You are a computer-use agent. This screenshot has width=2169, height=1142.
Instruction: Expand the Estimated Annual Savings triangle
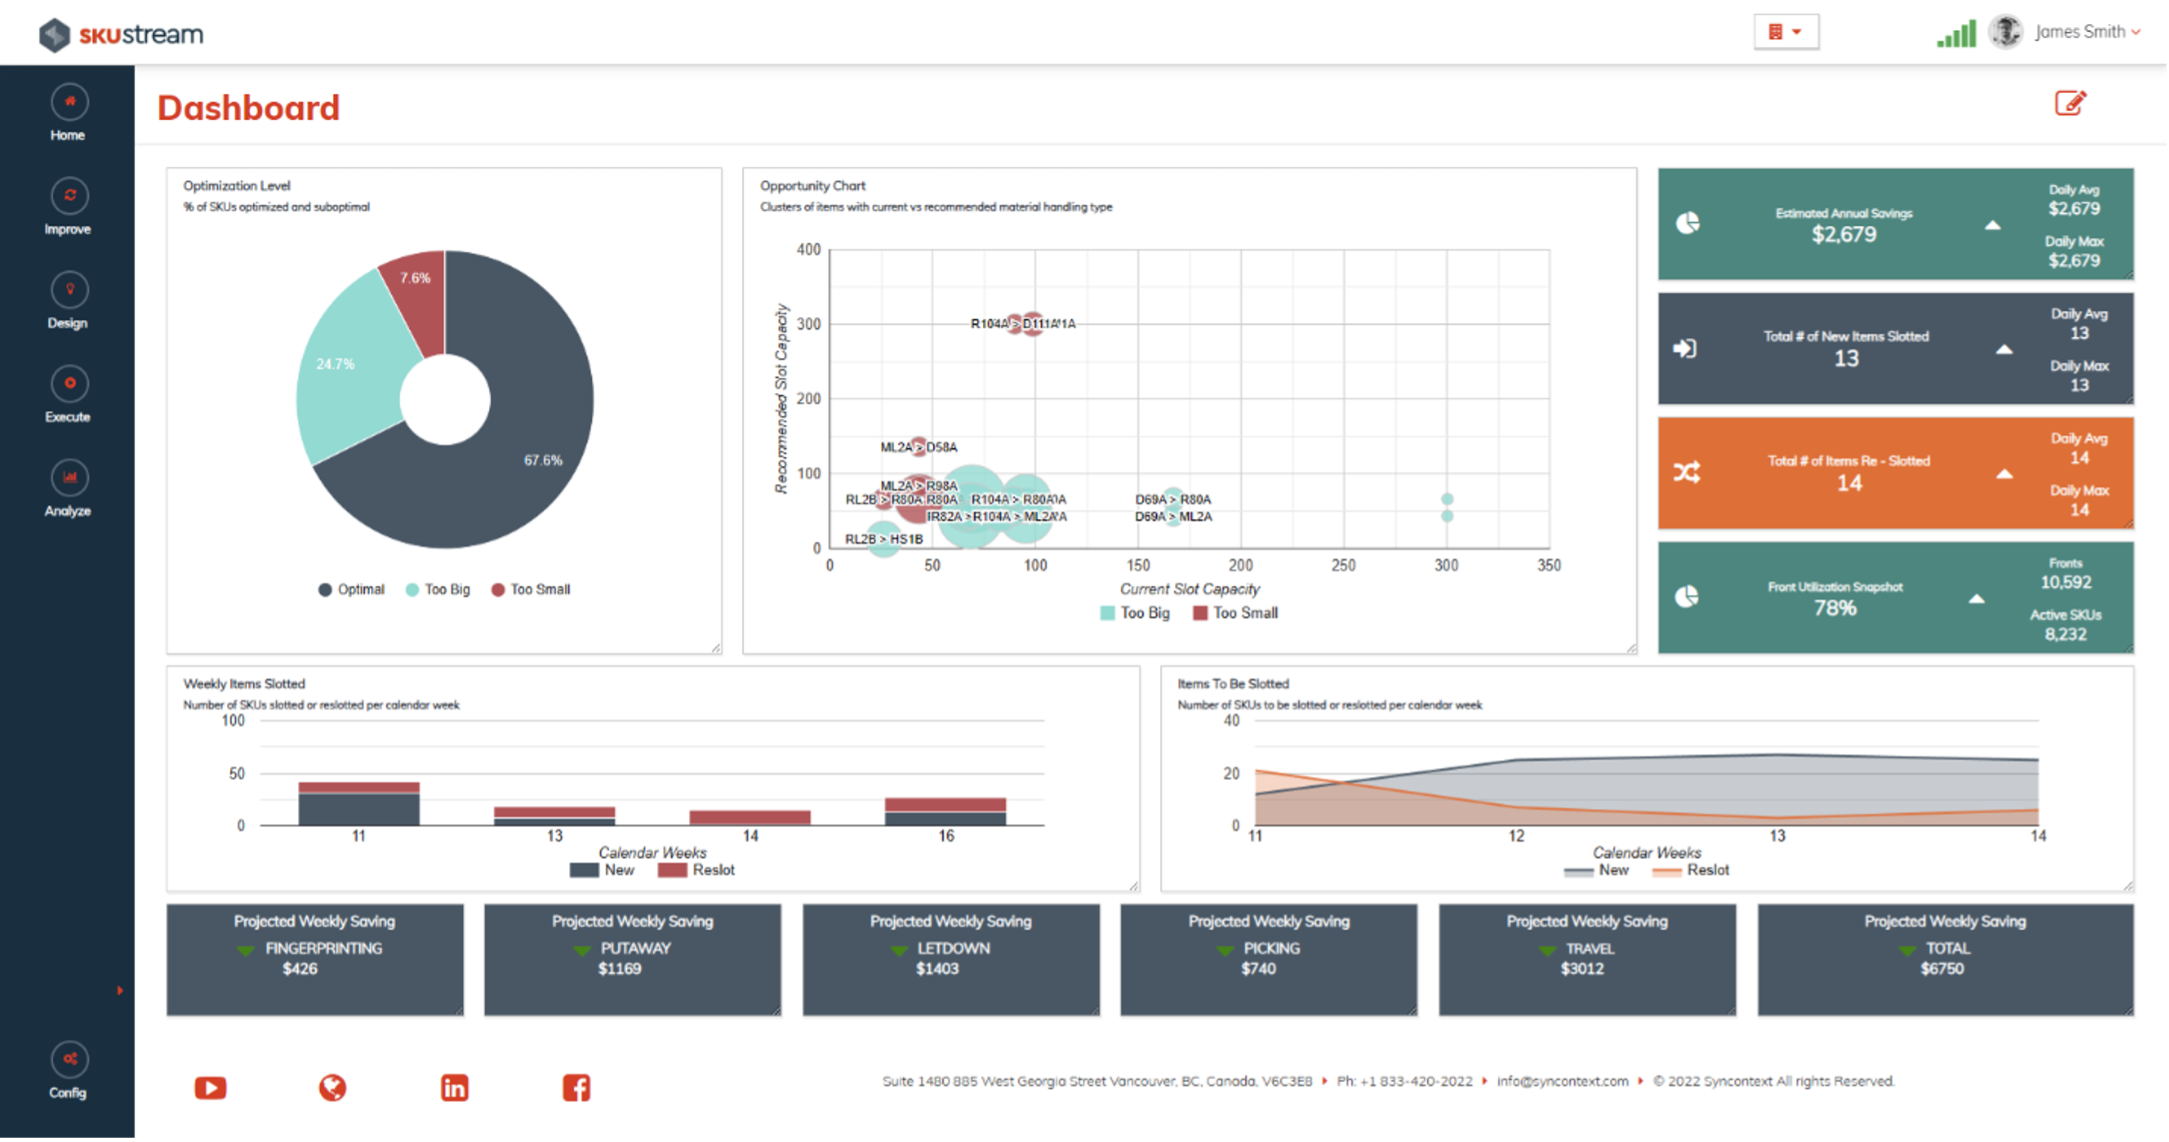coord(1993,225)
